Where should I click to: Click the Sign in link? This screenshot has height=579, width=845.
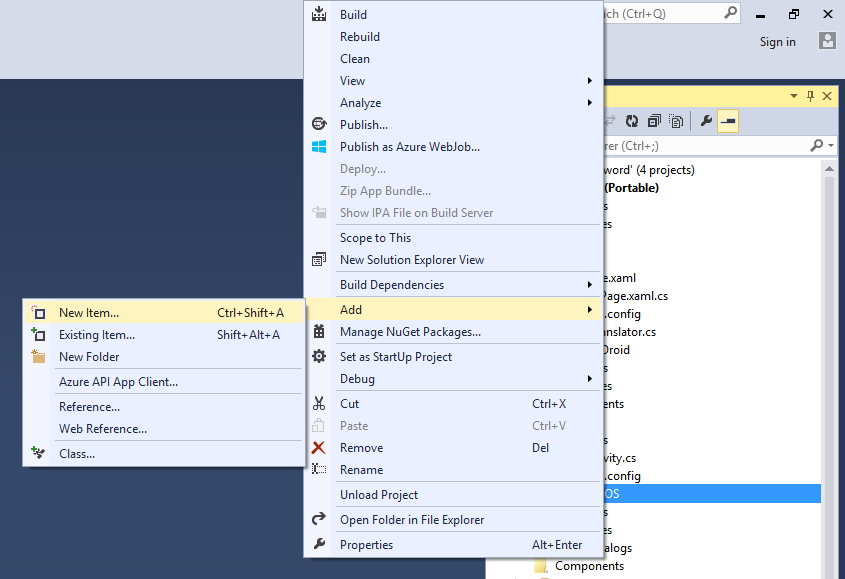pos(778,42)
